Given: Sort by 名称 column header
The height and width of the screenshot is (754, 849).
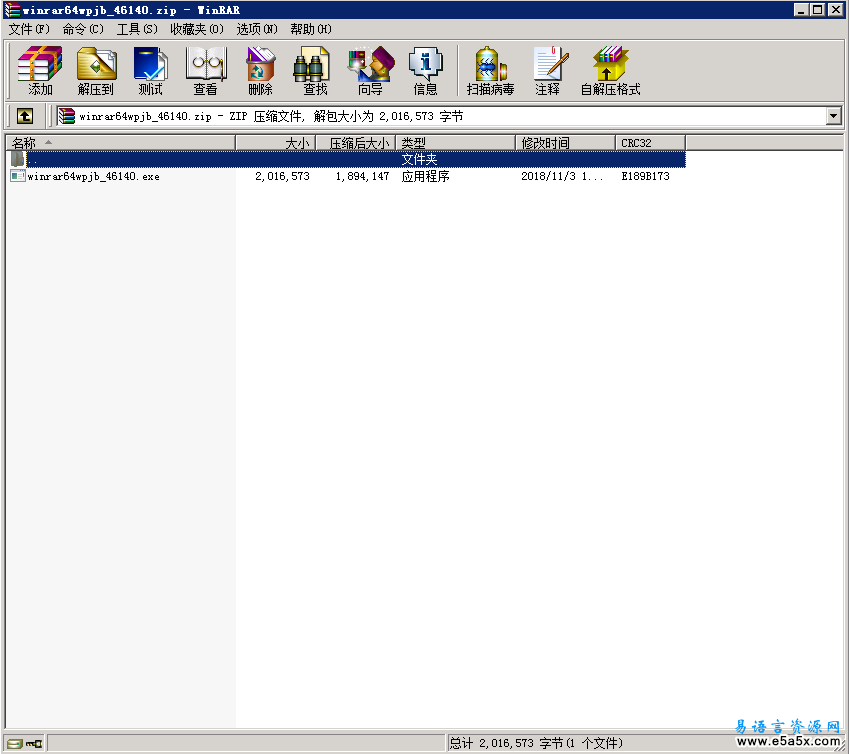Looking at the screenshot, I should tap(121, 143).
